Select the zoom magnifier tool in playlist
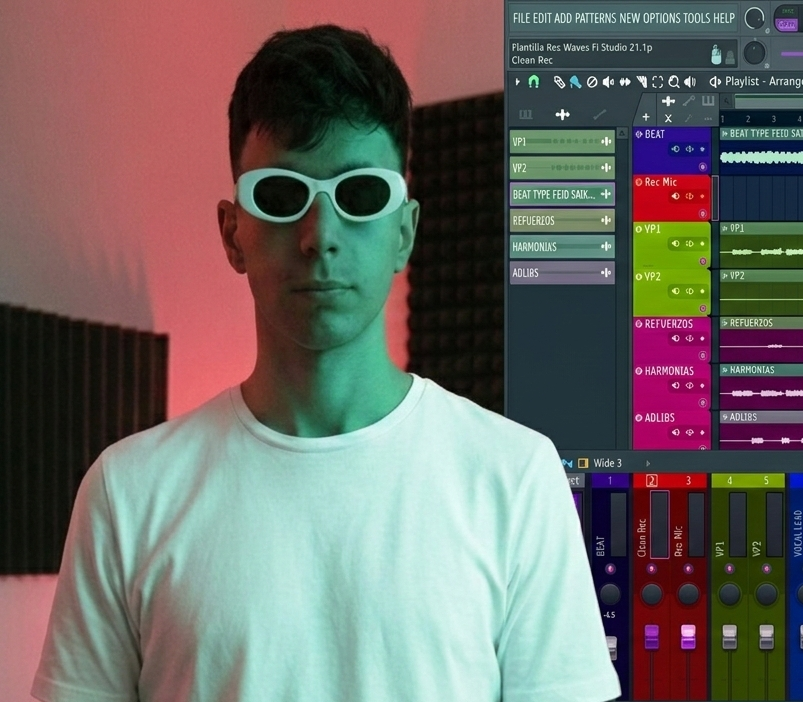This screenshot has height=702, width=803. tap(674, 82)
